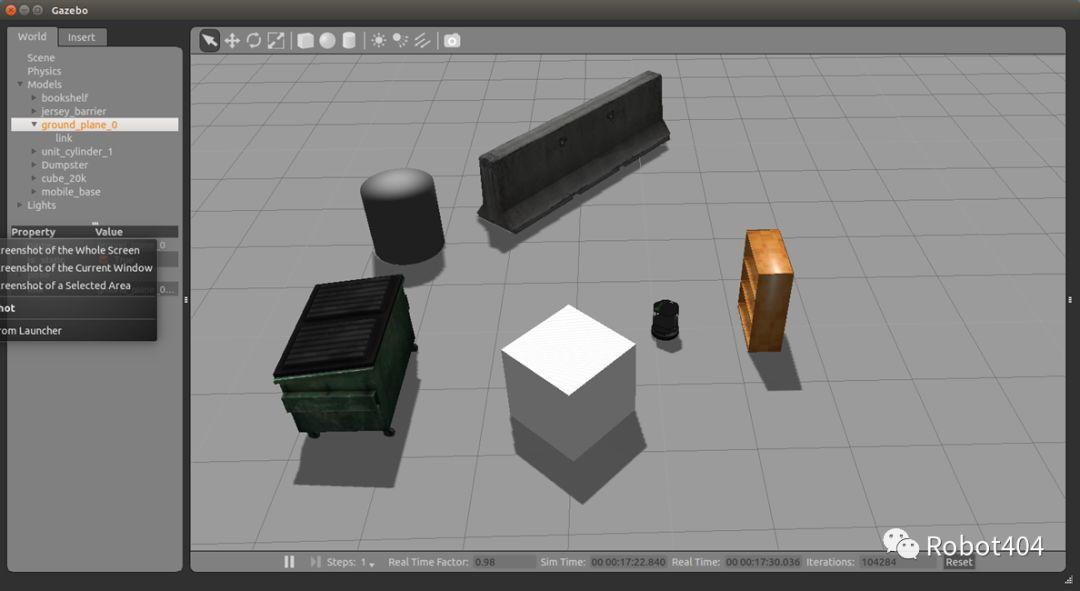The width and height of the screenshot is (1080, 591).
Task: Click the Sim Time value field
Action: pos(627,562)
